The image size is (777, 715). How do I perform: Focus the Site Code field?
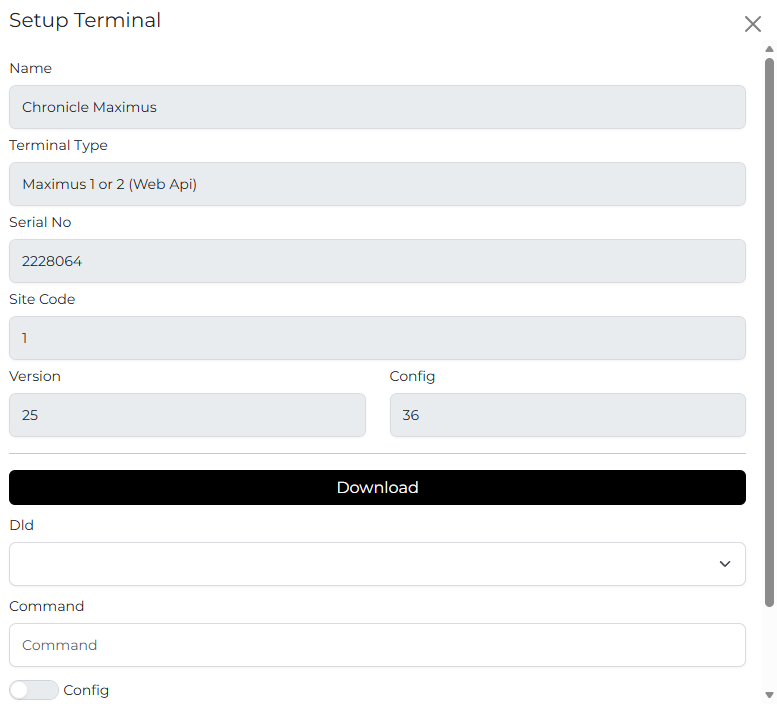[377, 338]
